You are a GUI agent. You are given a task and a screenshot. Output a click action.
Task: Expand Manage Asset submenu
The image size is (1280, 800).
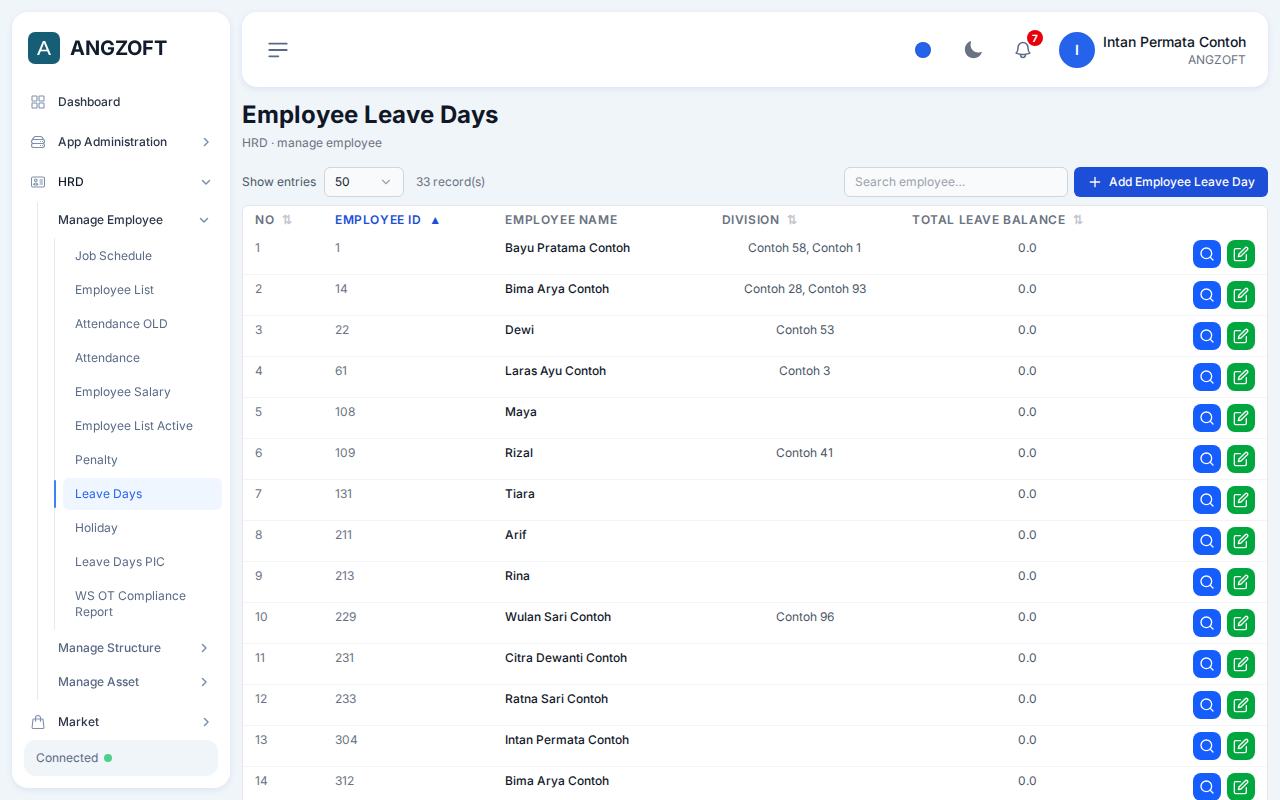pos(134,682)
